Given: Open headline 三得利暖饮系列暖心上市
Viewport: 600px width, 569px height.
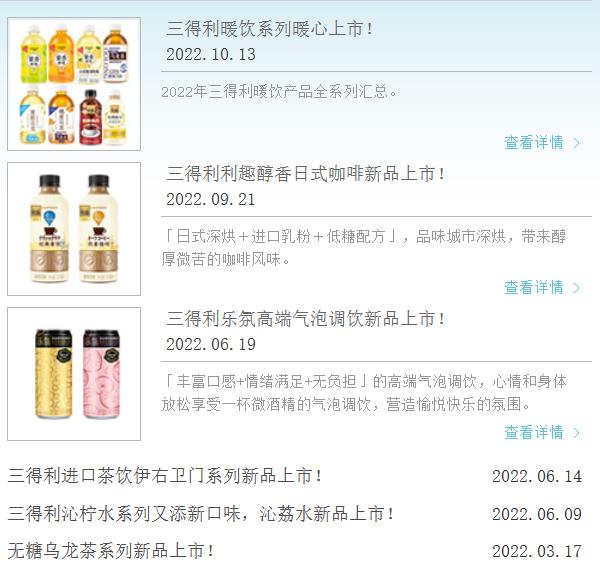Looking at the screenshot, I should pos(270,29).
